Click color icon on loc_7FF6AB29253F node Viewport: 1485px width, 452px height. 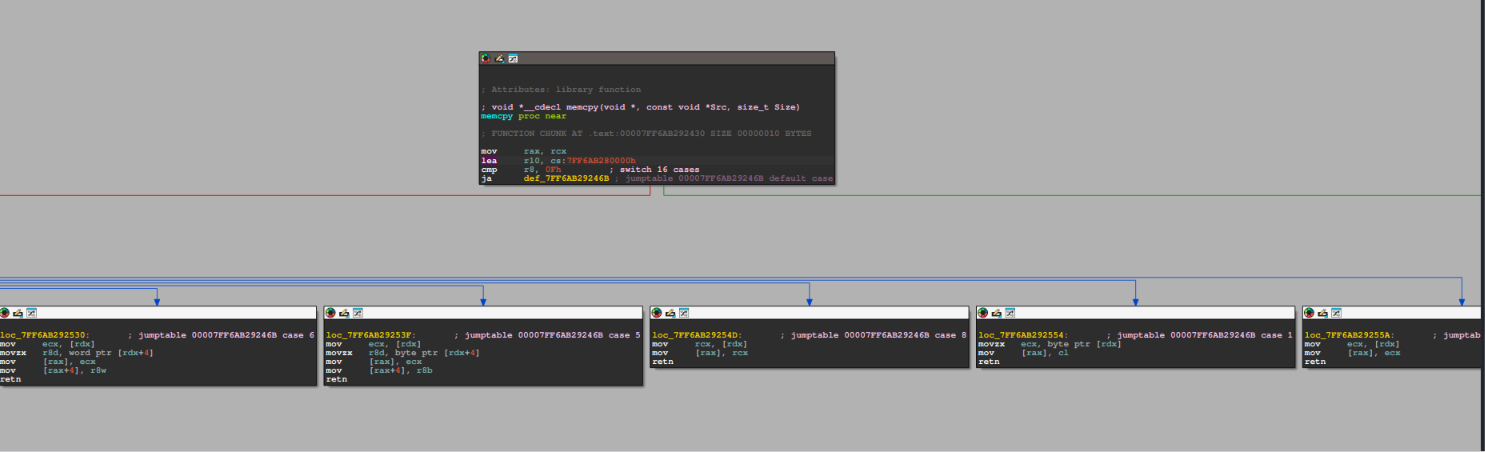pos(331,313)
